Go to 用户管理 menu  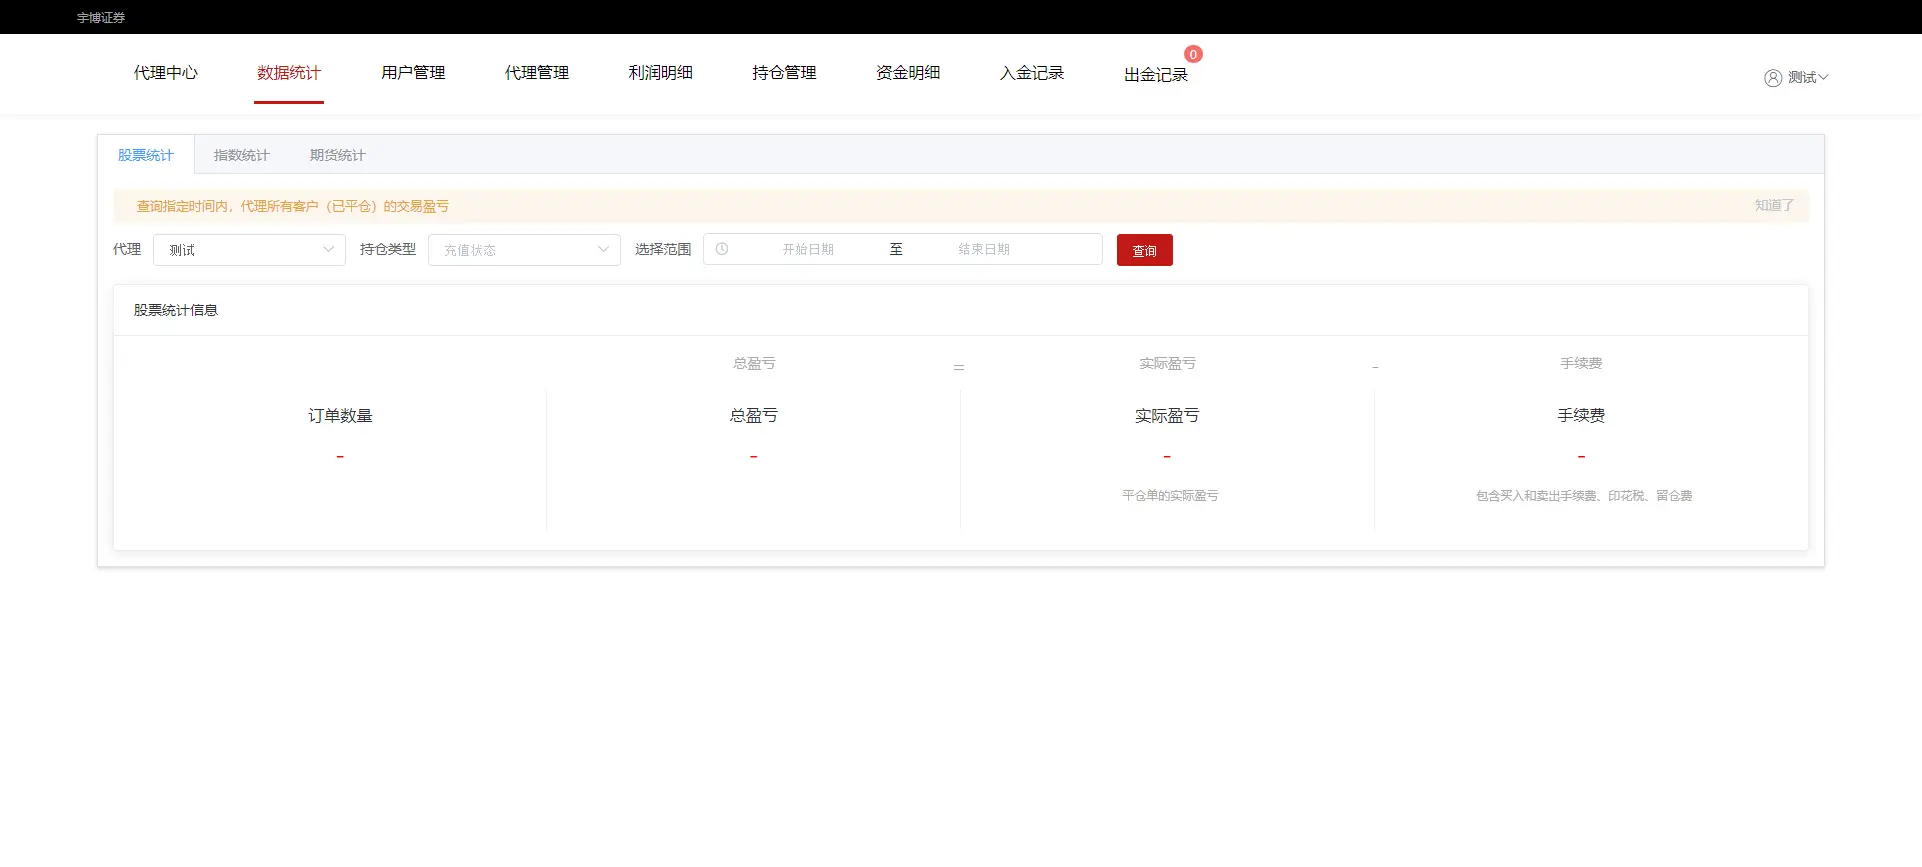pos(413,73)
